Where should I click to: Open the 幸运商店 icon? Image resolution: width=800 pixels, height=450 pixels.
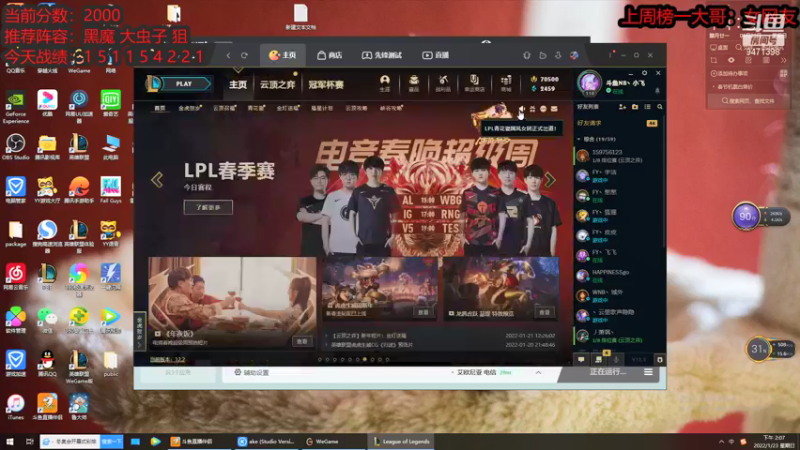click(x=474, y=83)
